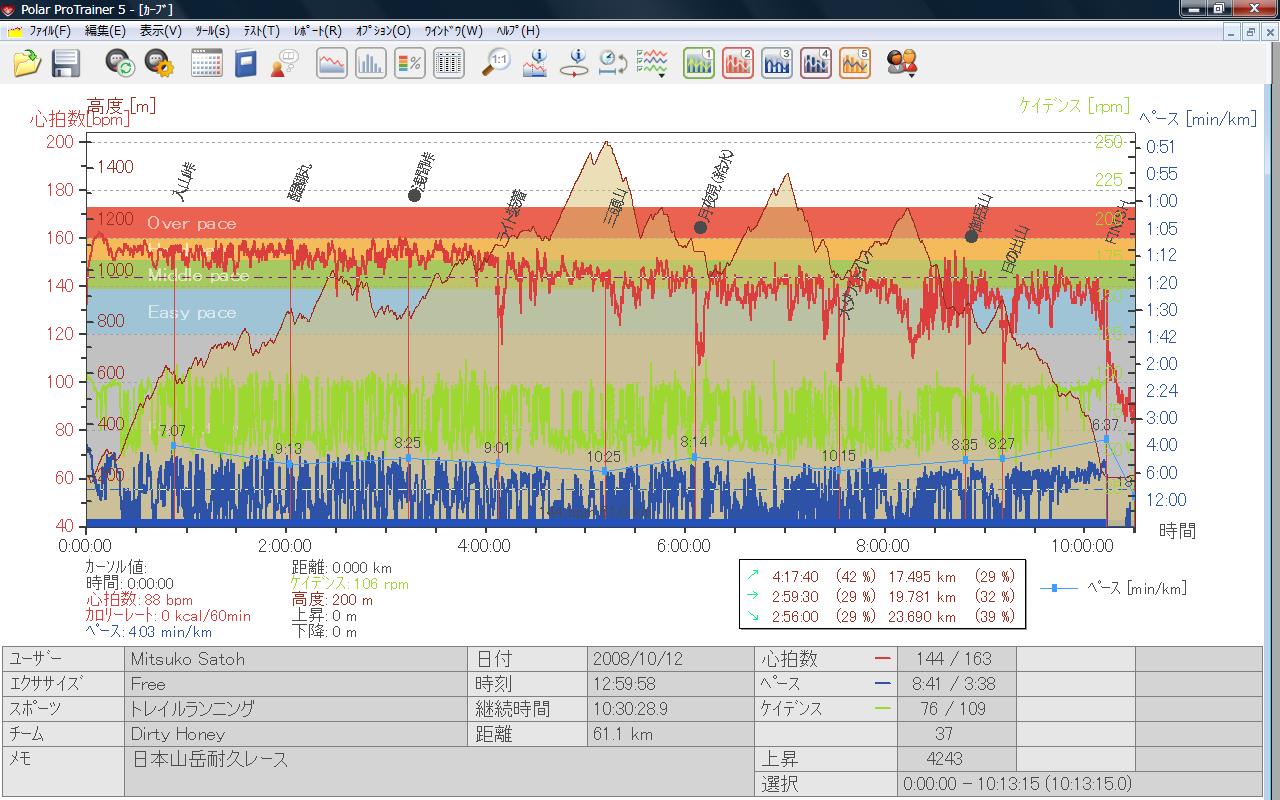Show bar chart view icon
Viewport: 1280px width, 800px height.
371,64
